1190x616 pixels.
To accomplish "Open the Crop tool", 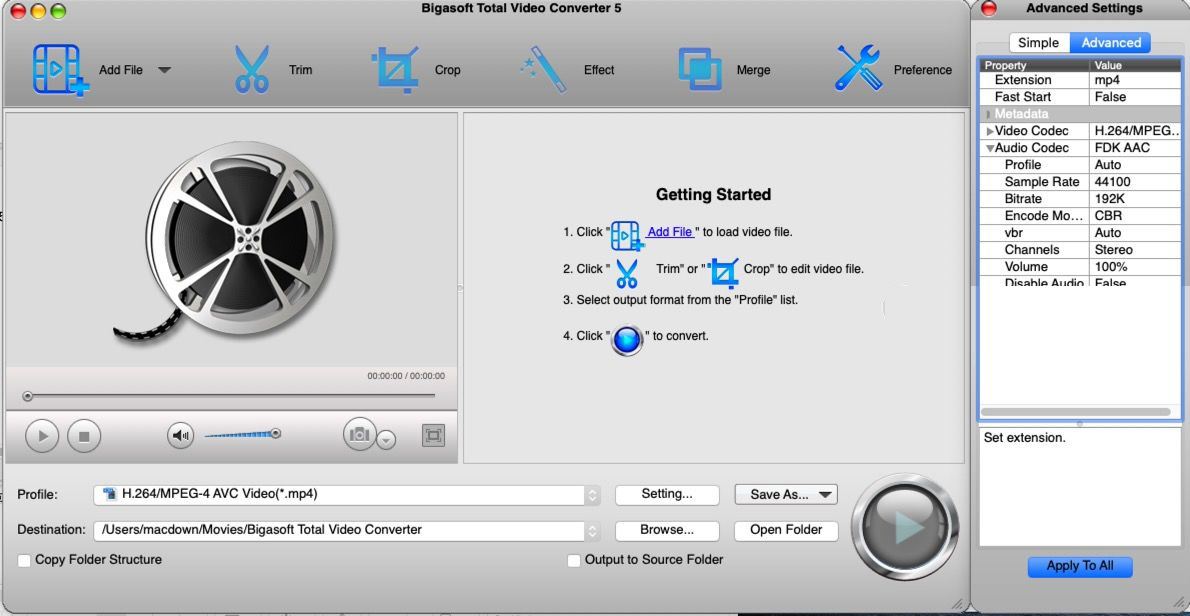I will [x=395, y=69].
